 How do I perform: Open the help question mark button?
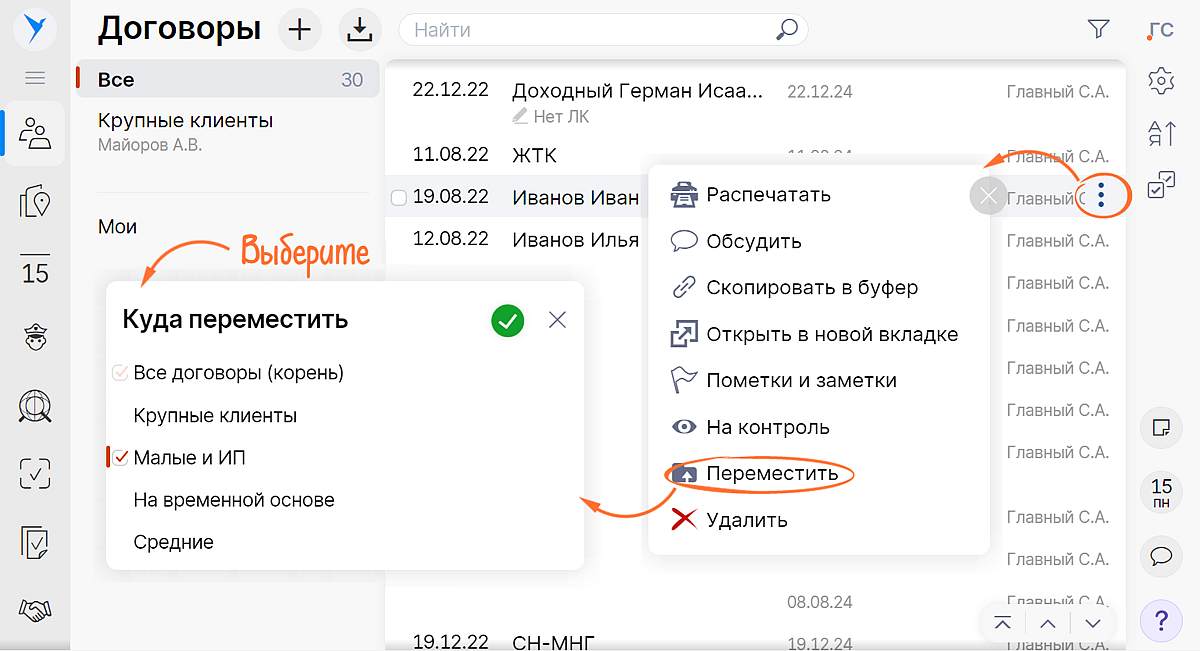pyautogui.click(x=1161, y=621)
